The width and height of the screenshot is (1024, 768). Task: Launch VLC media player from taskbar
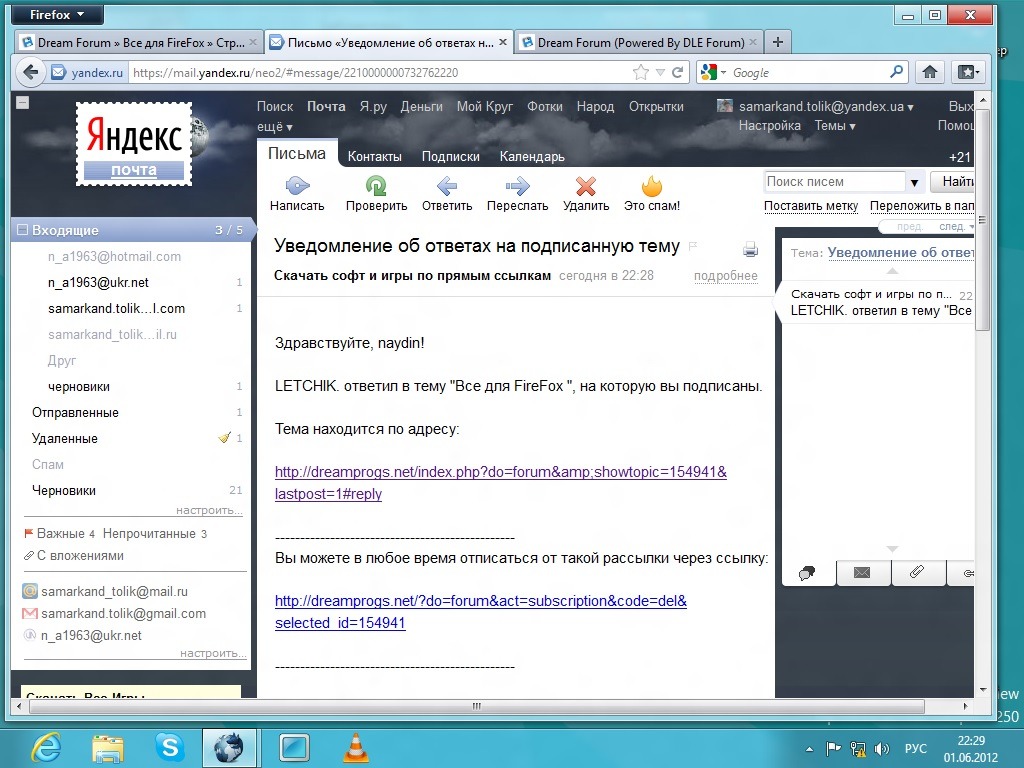(x=356, y=747)
